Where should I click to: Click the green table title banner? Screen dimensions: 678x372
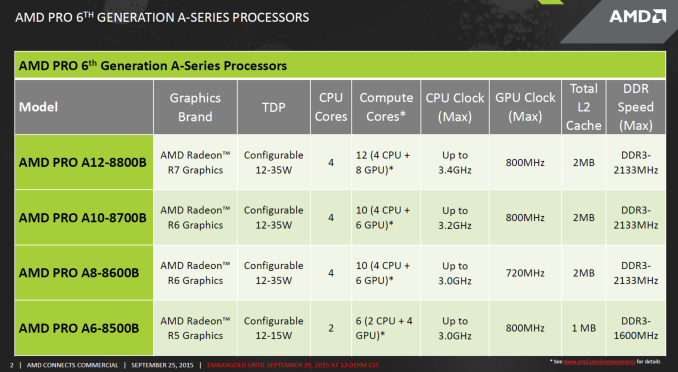click(x=340, y=65)
